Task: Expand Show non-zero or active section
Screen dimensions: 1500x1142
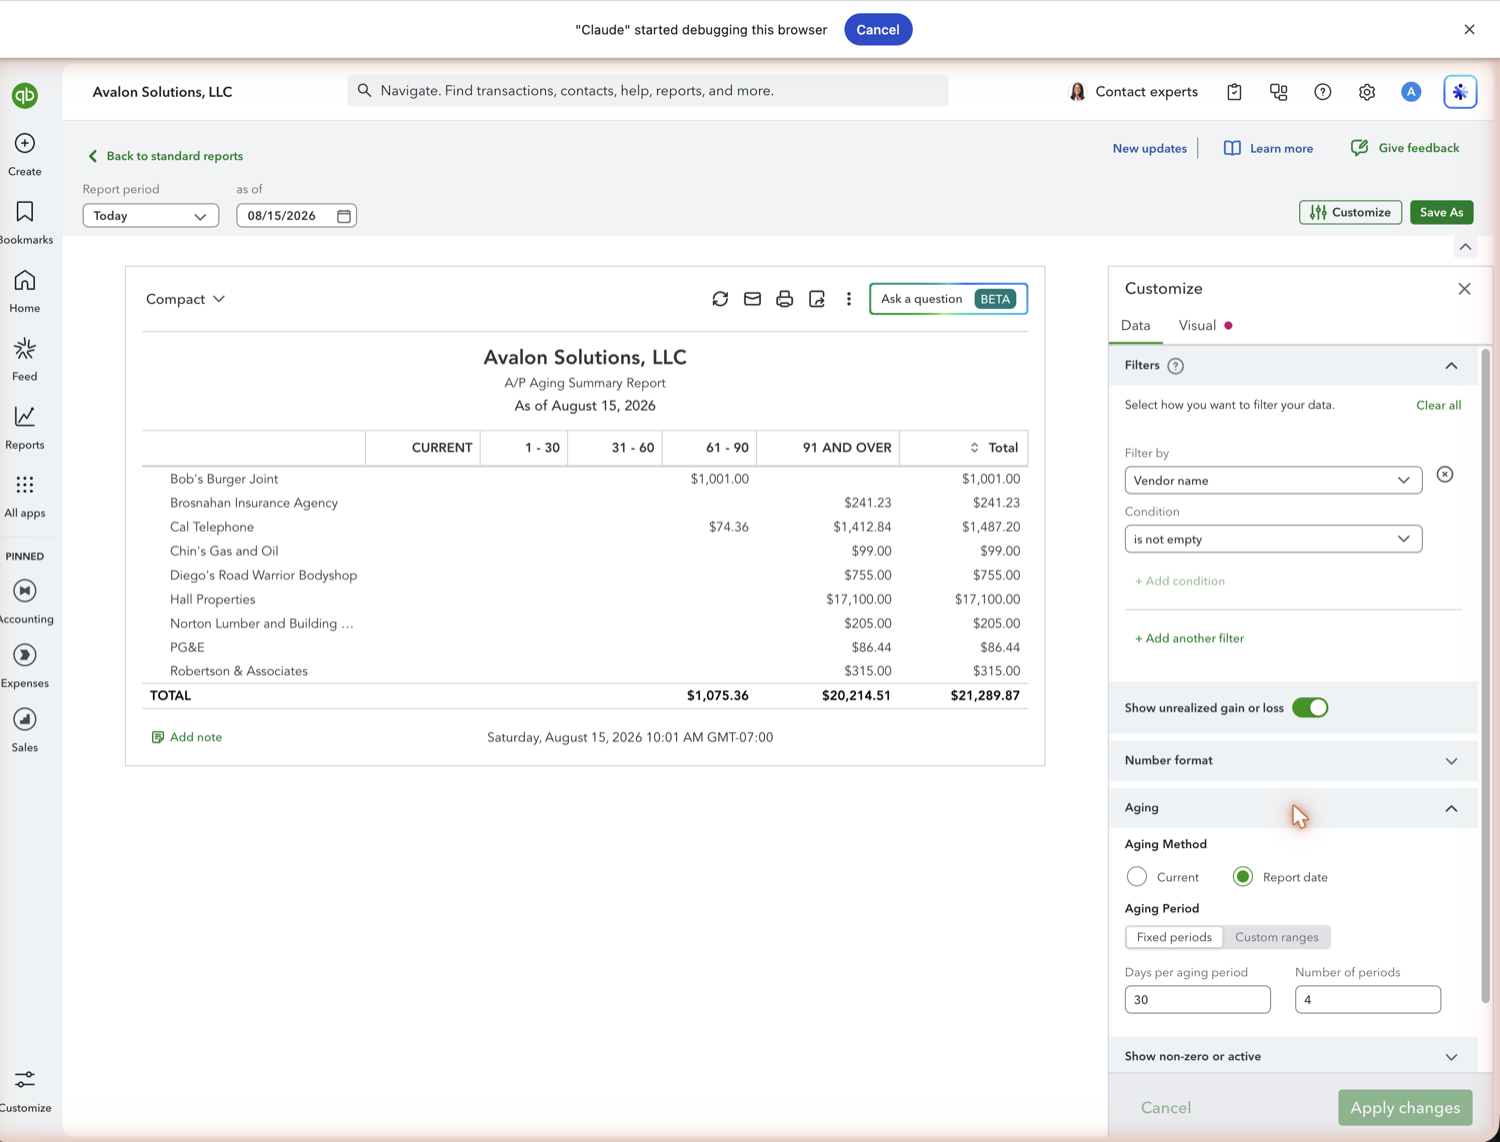Action: point(1451,1057)
